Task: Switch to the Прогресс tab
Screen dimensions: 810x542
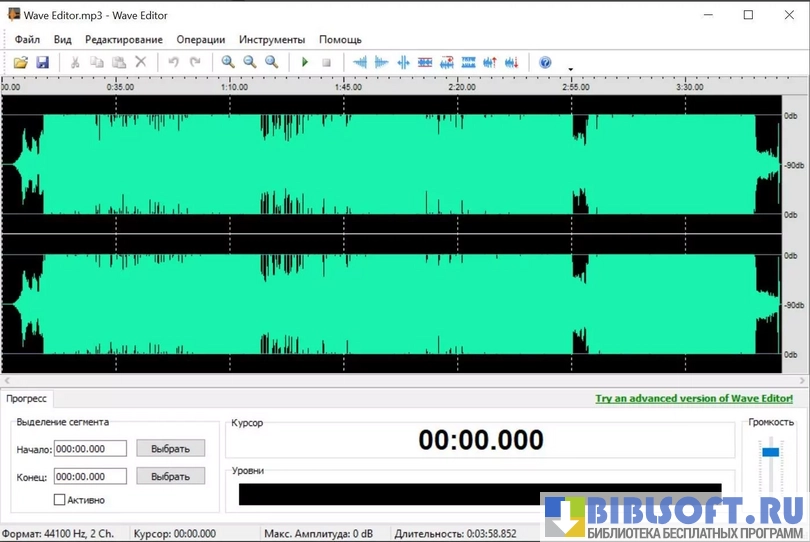Action: [27, 398]
